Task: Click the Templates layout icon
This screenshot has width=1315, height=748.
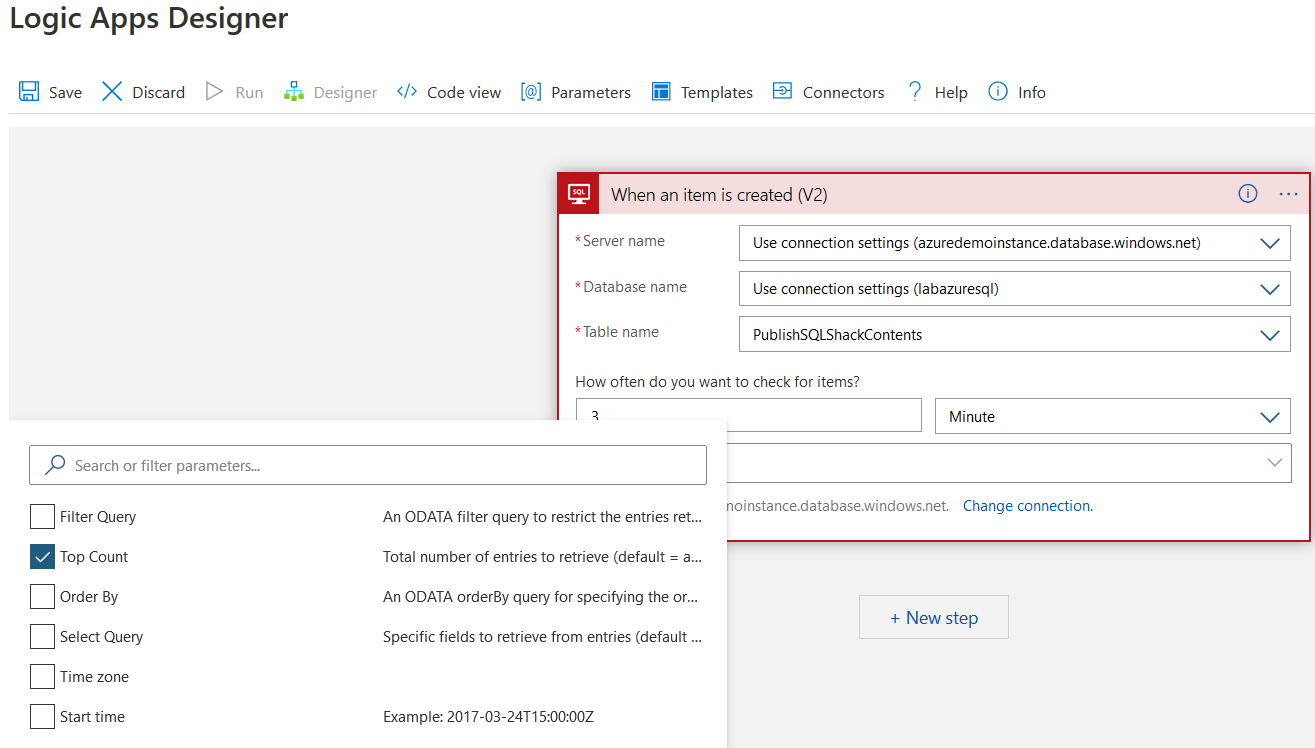Action: (661, 92)
